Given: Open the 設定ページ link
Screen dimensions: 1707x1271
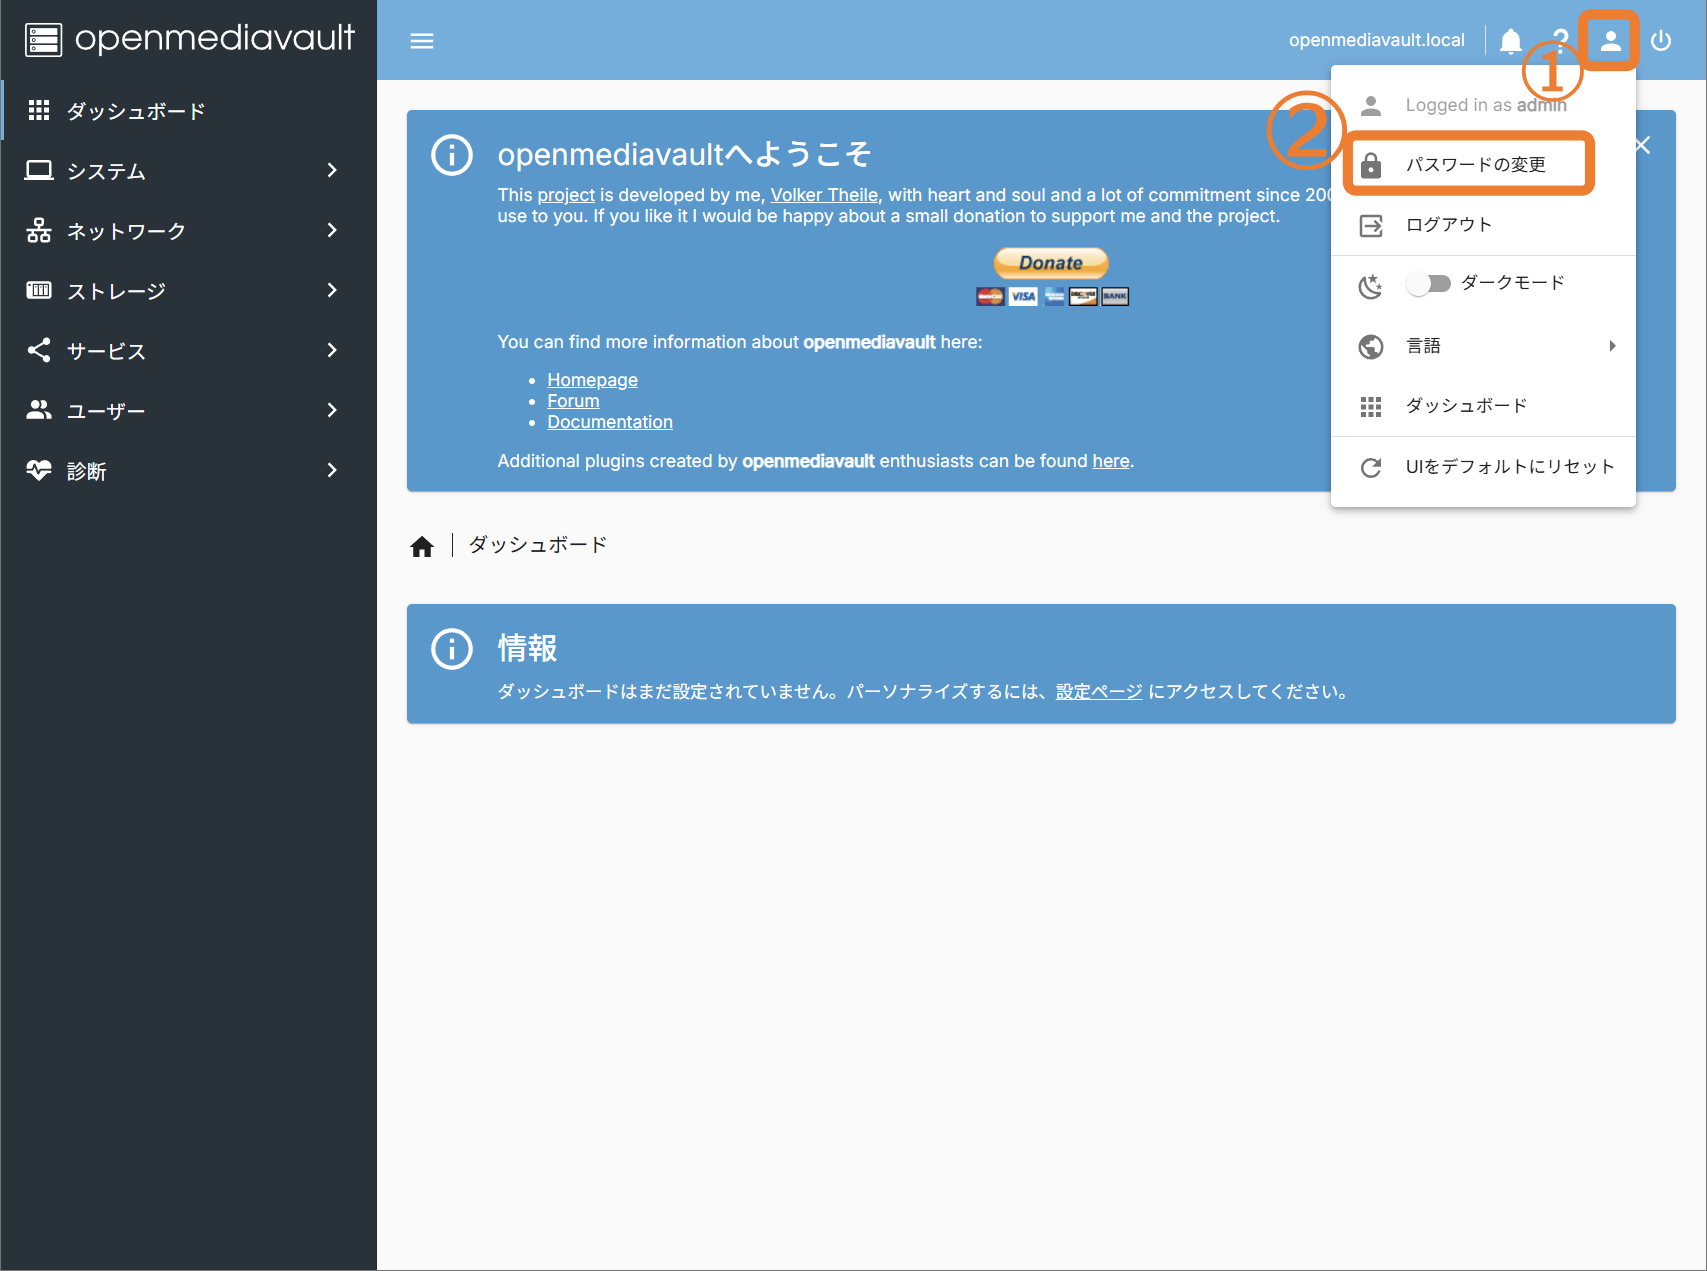Looking at the screenshot, I should pos(1099,692).
